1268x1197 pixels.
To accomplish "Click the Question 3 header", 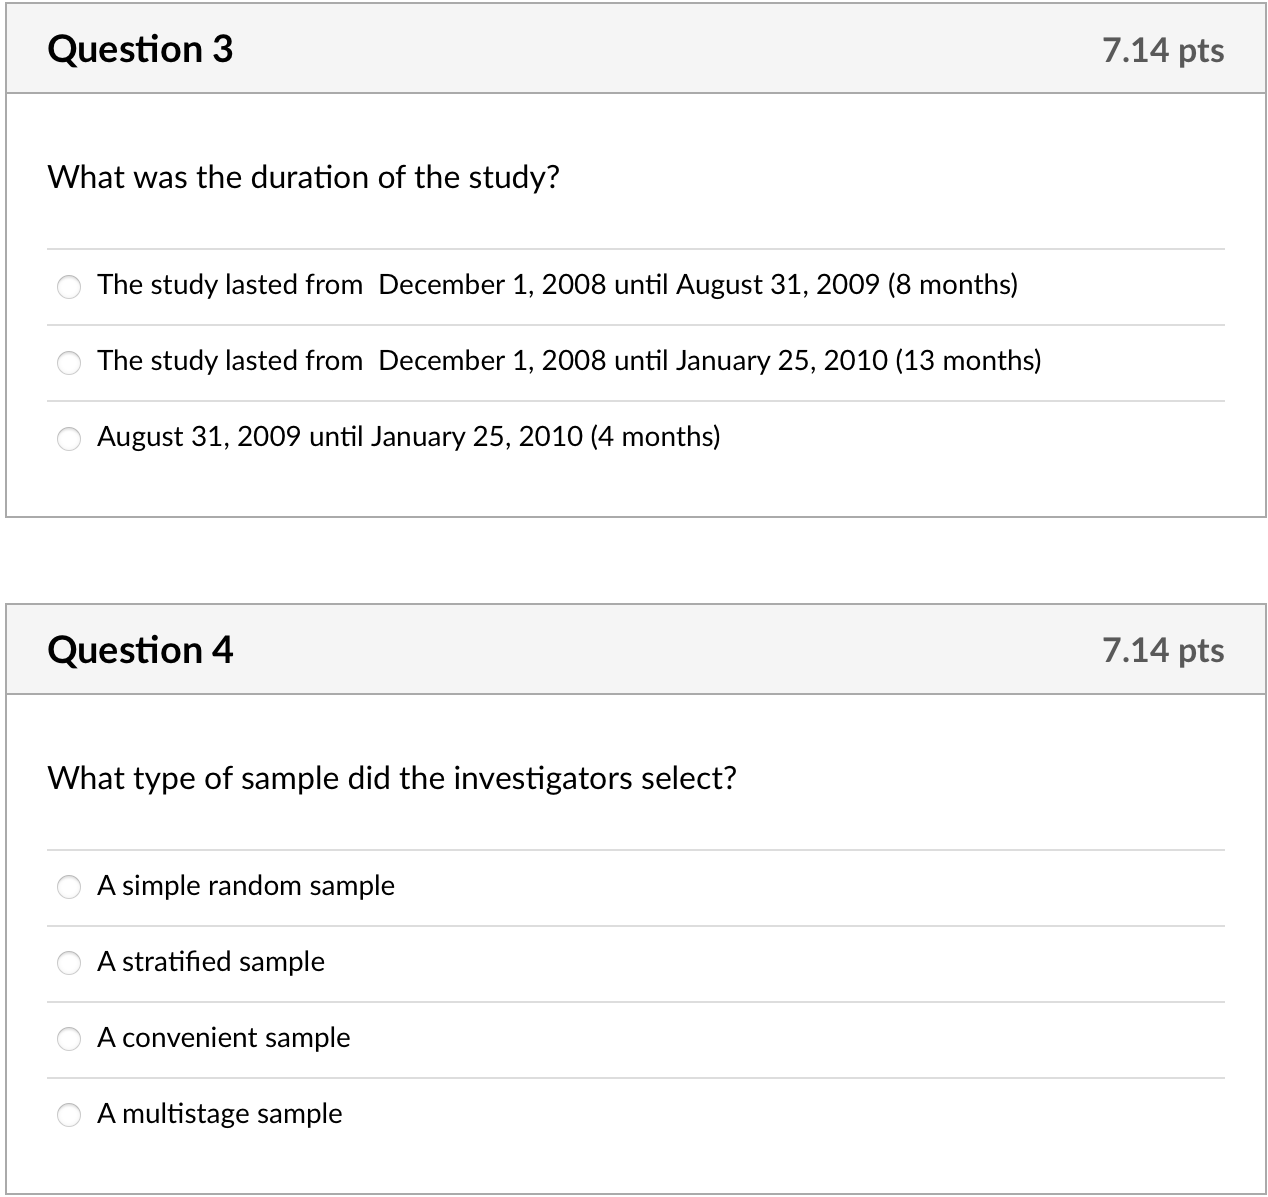I will click(140, 48).
